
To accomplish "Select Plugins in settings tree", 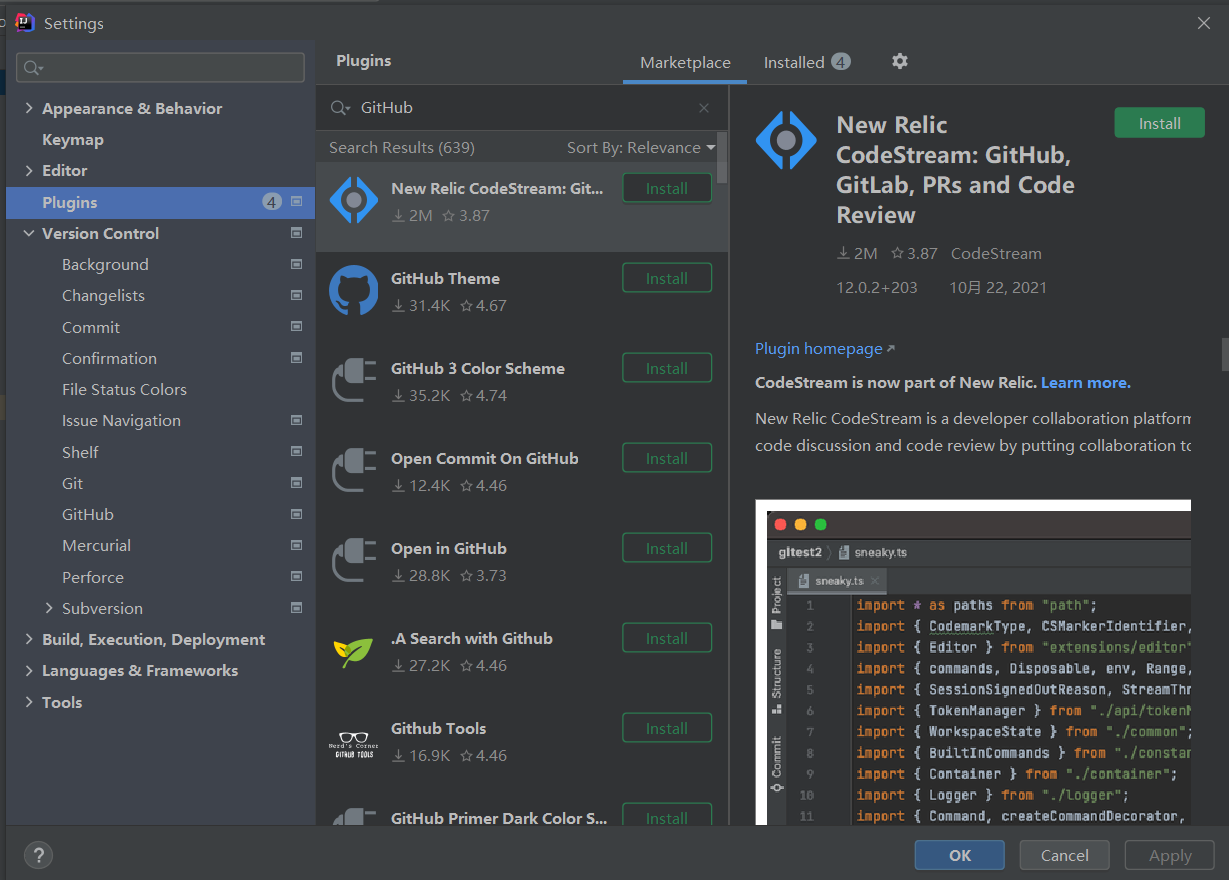I will click(x=160, y=202).
